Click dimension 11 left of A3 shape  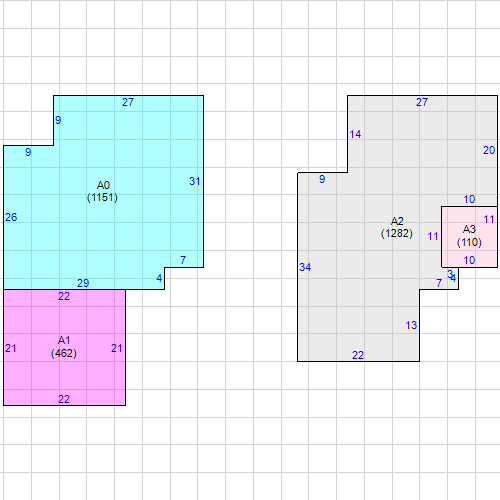(x=433, y=236)
